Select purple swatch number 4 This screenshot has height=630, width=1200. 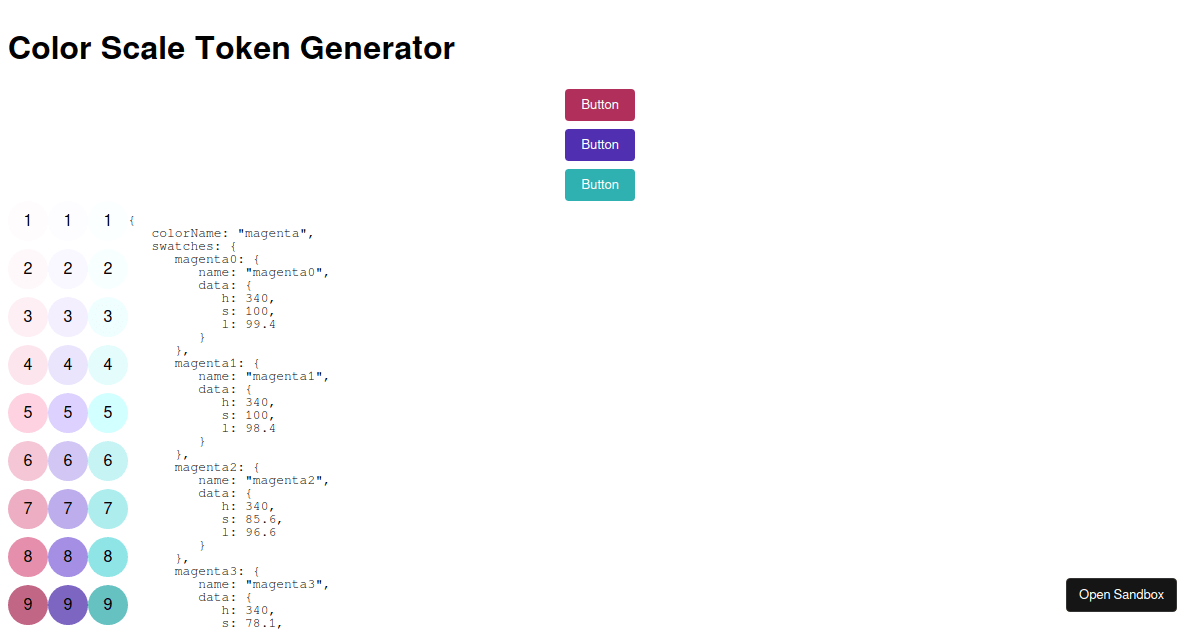[67, 364]
